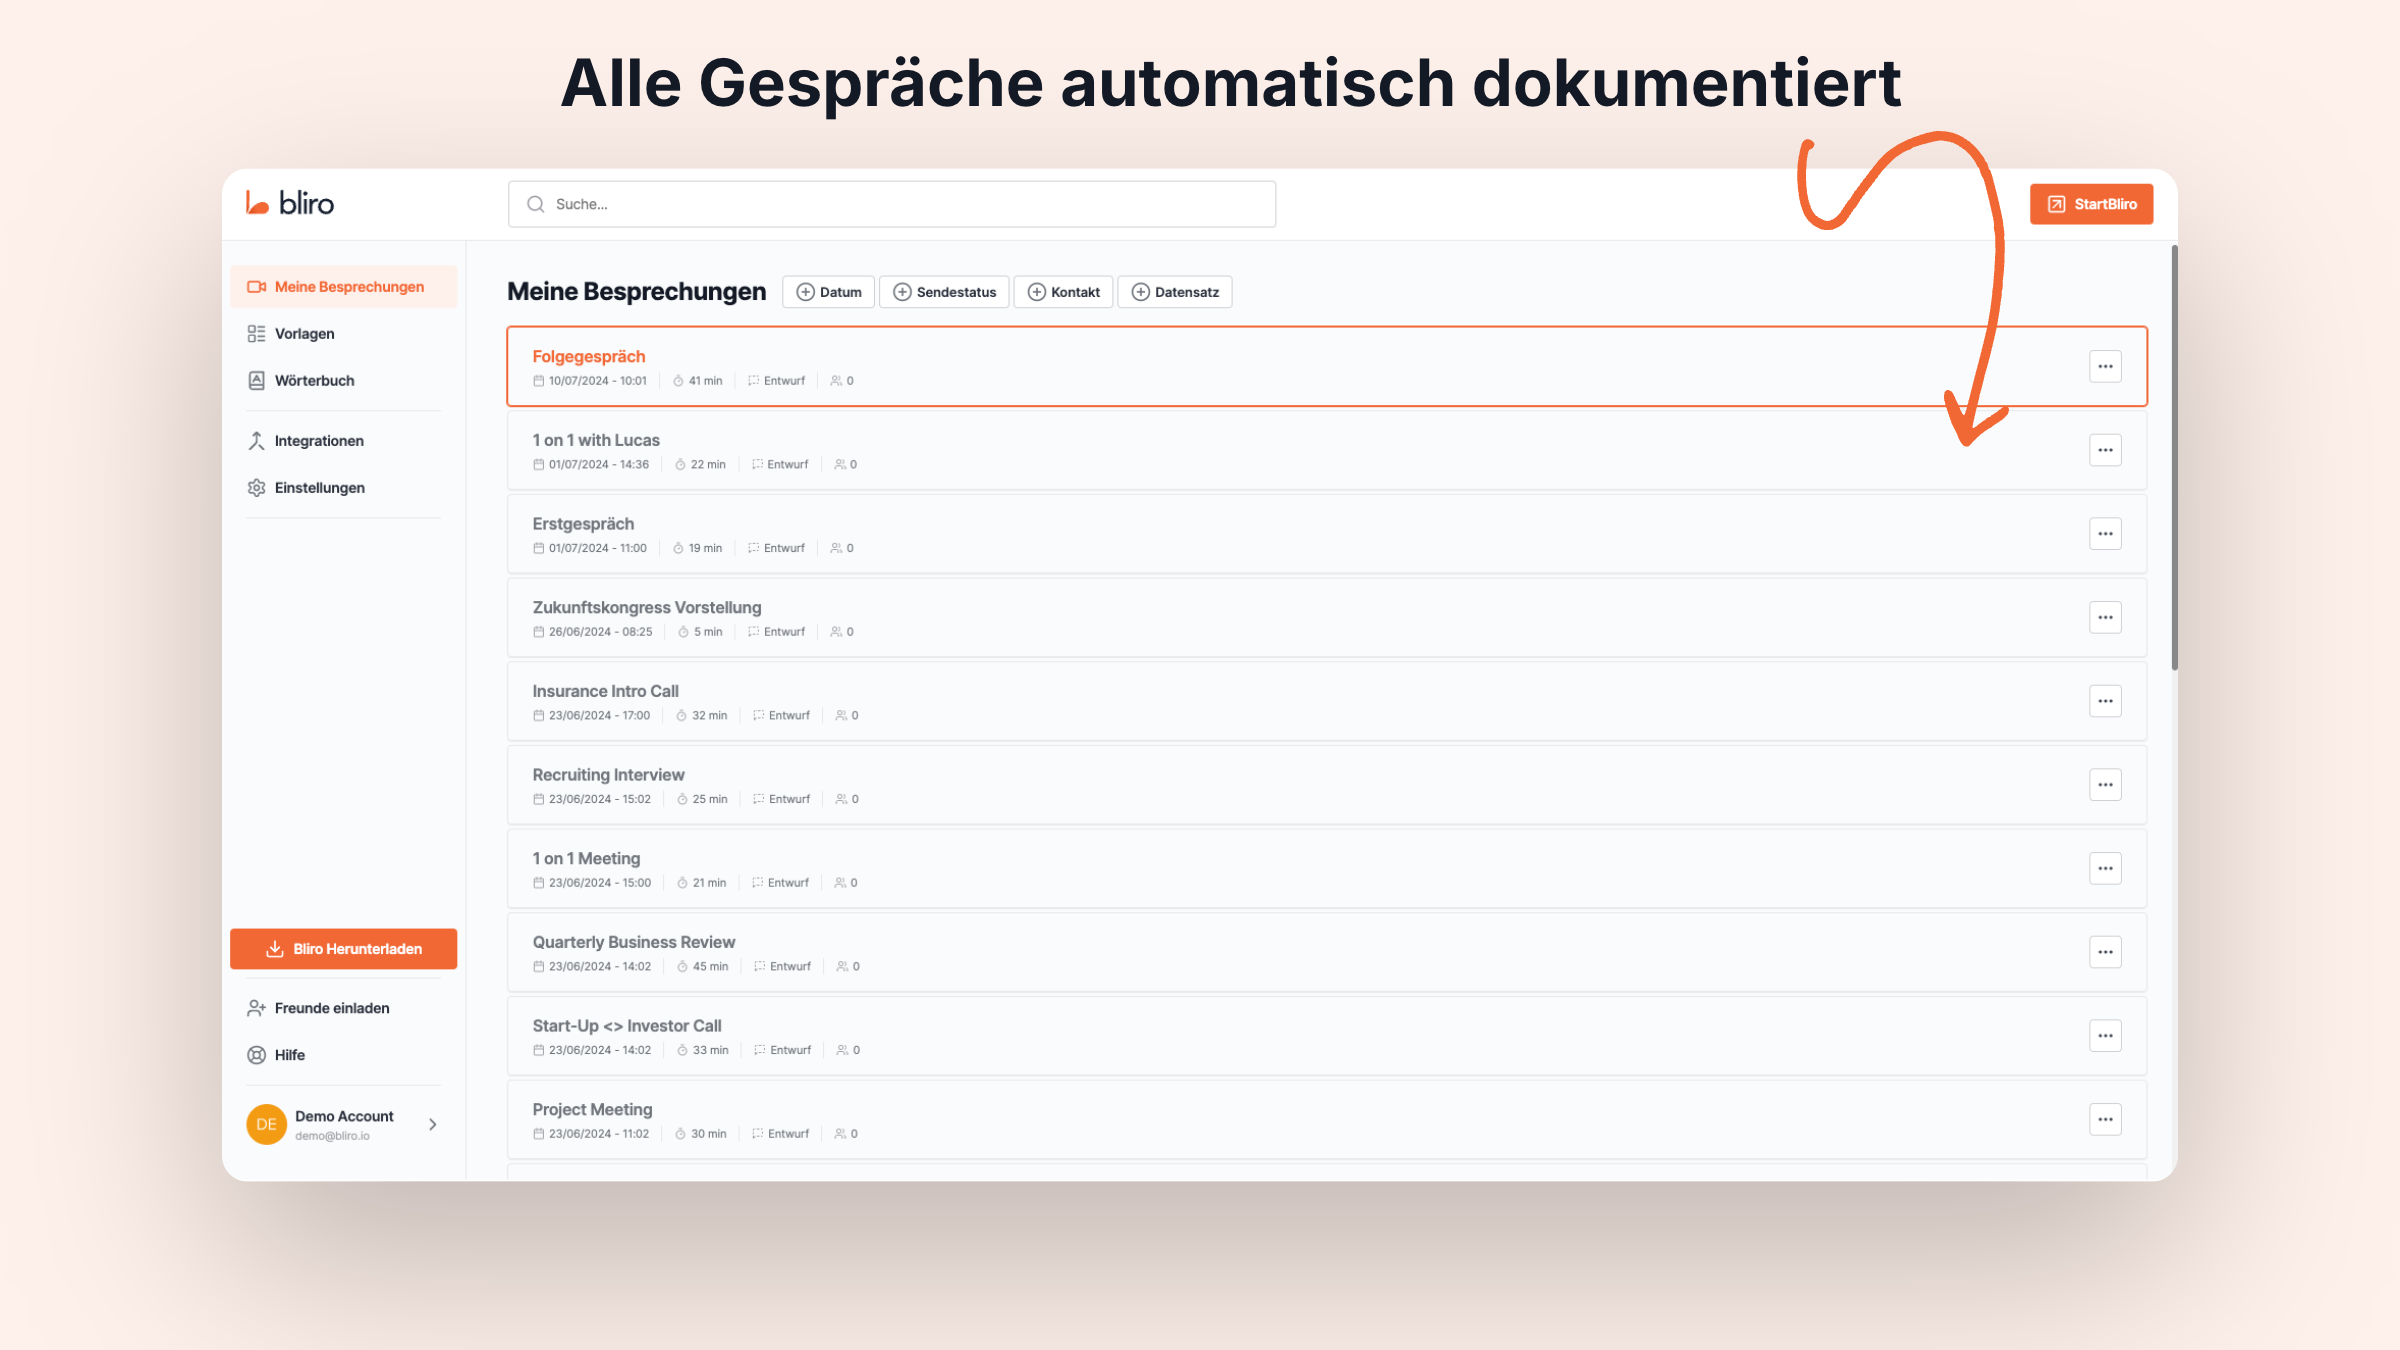Screen dimensions: 2400x1350
Task: Click the bliro logo icon
Action: (x=255, y=203)
